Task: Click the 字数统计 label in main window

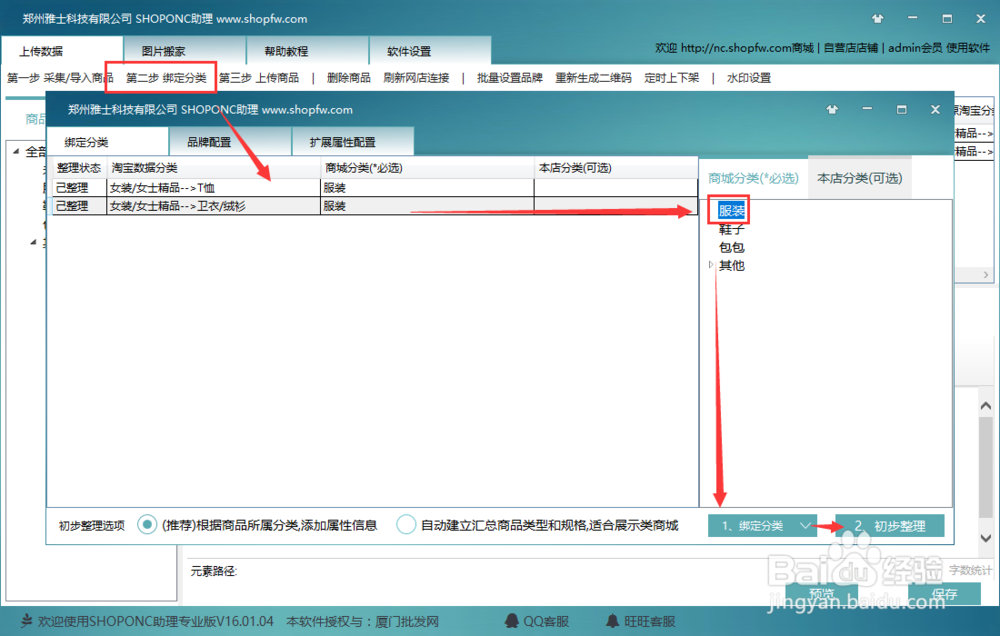Action: (x=970, y=570)
